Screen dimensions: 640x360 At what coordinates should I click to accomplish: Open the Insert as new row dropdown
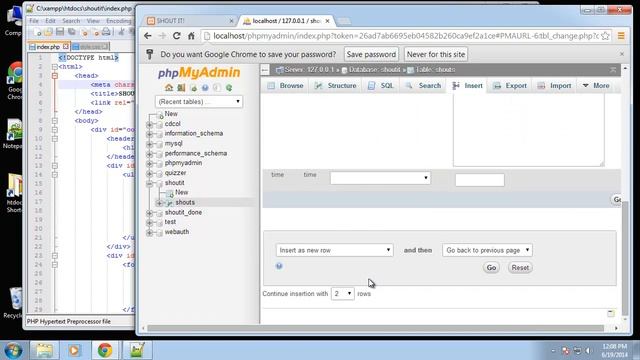(x=334, y=250)
